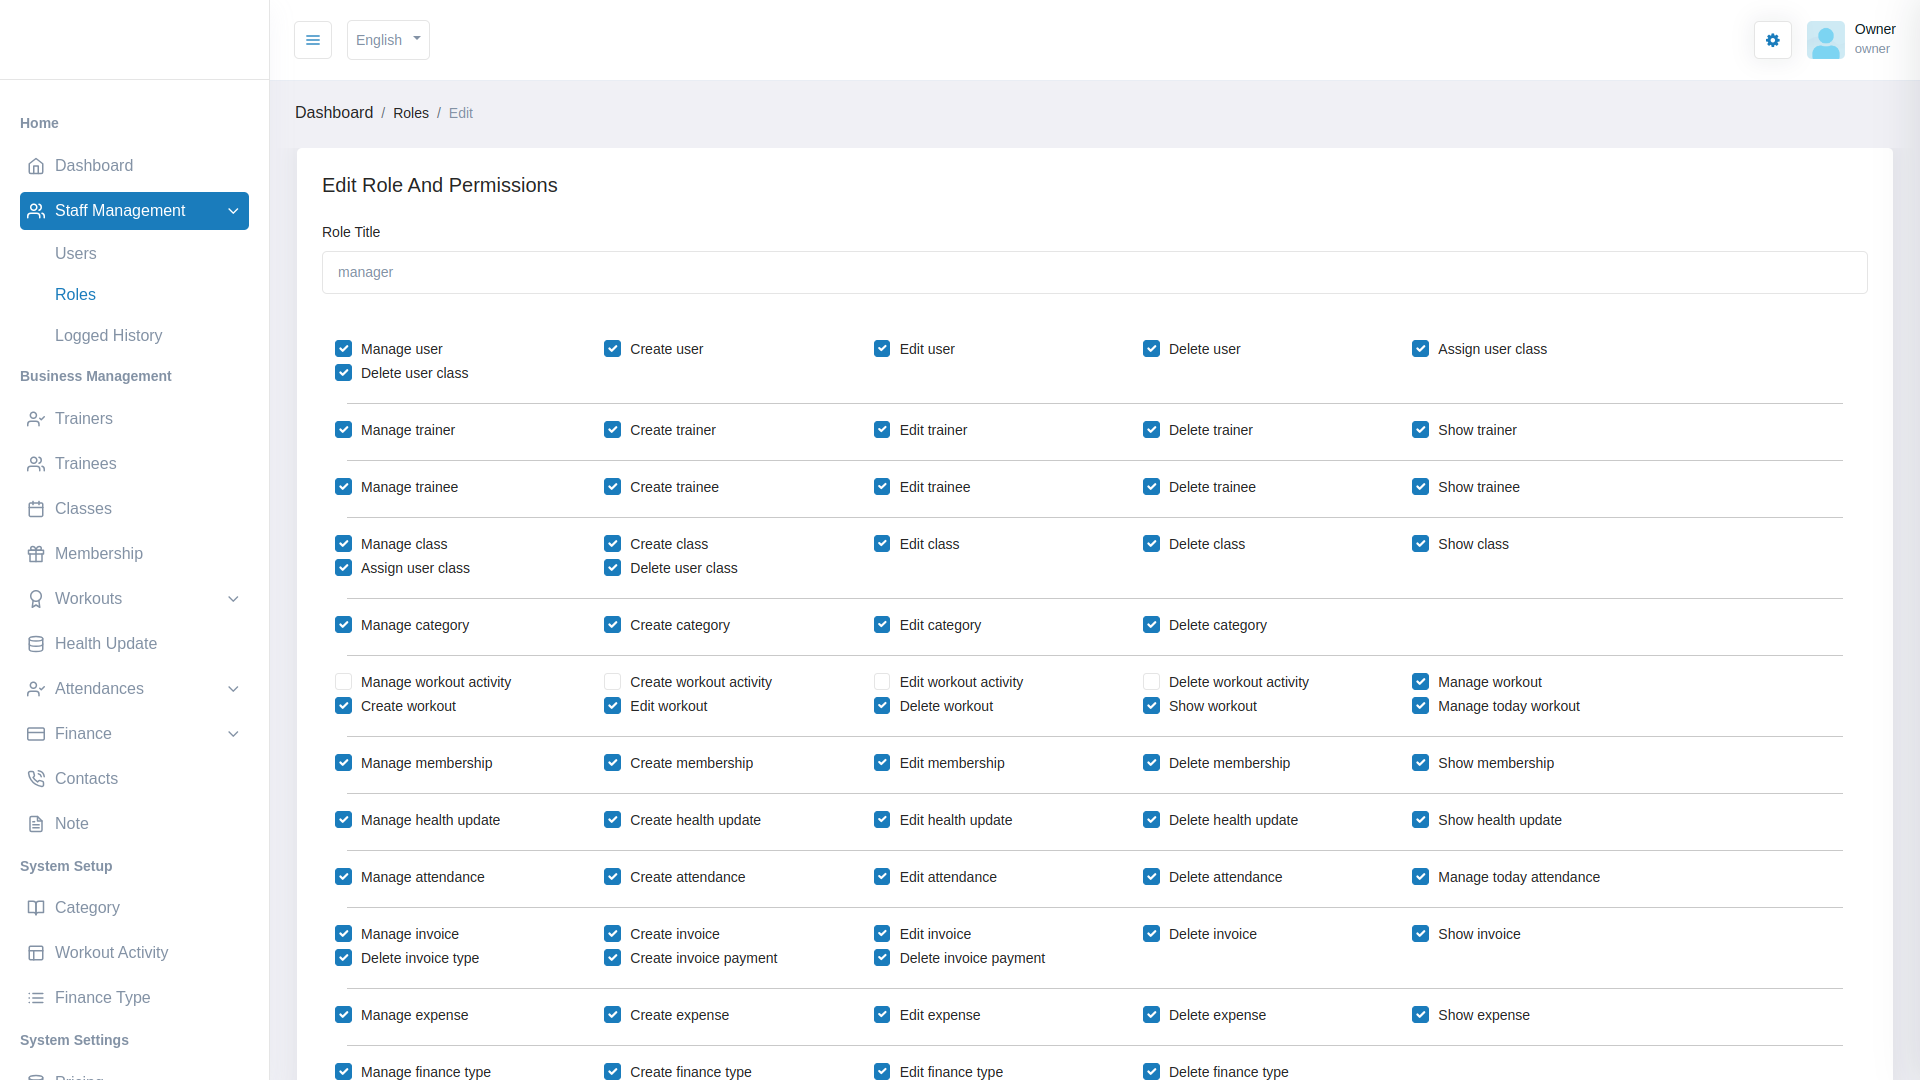
Task: Click the hamburger menu toggle icon
Action: [x=313, y=40]
